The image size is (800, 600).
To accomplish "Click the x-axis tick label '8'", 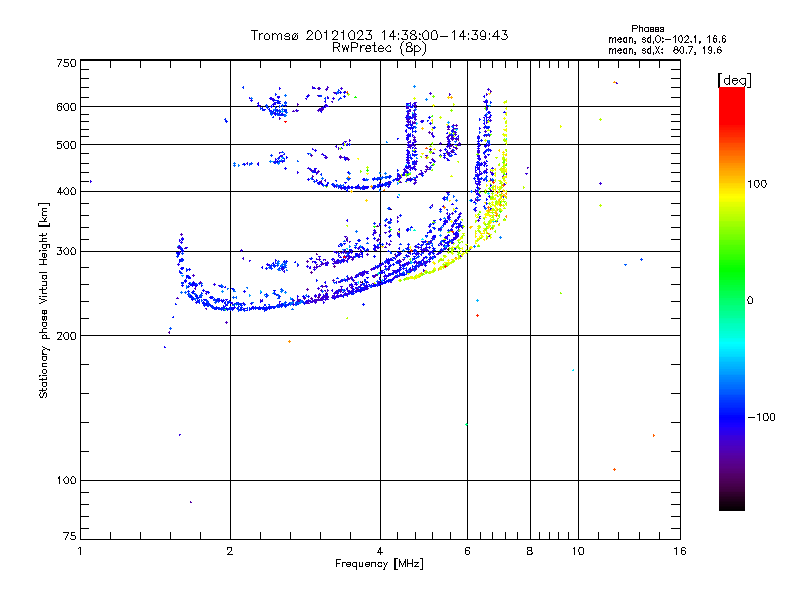I will 530,551.
